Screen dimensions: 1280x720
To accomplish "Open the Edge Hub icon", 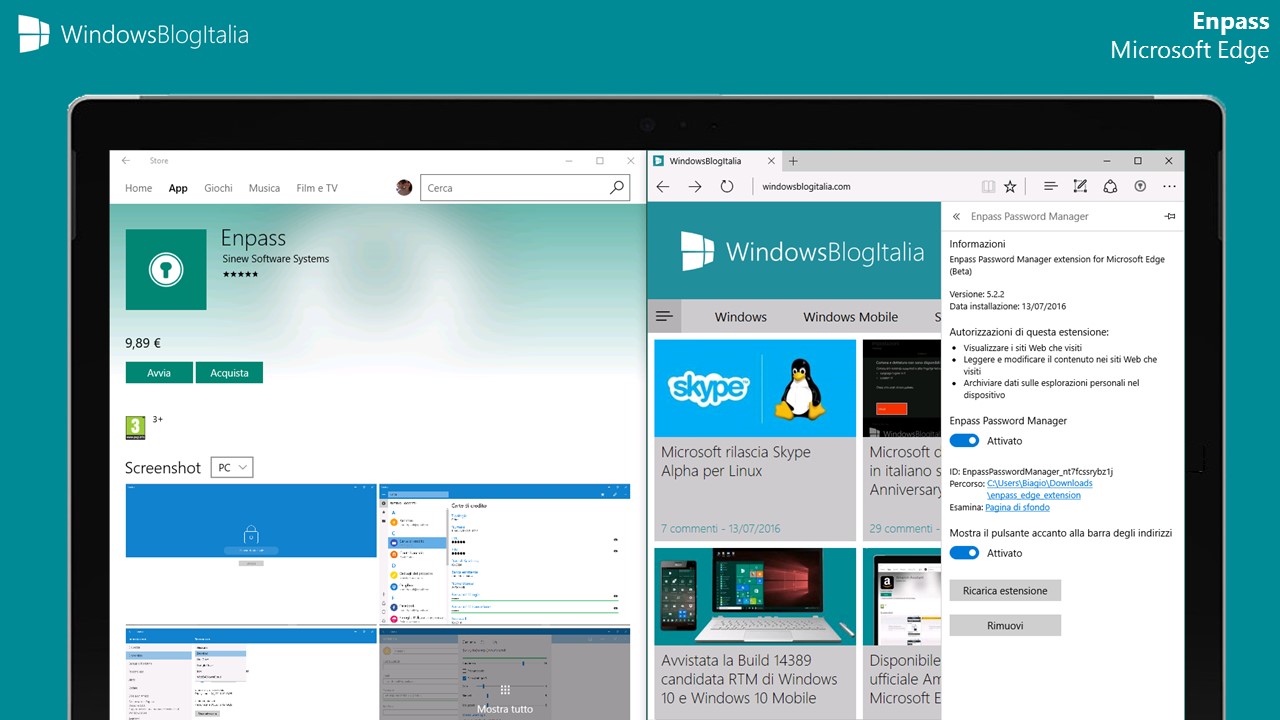I will pos(1050,186).
